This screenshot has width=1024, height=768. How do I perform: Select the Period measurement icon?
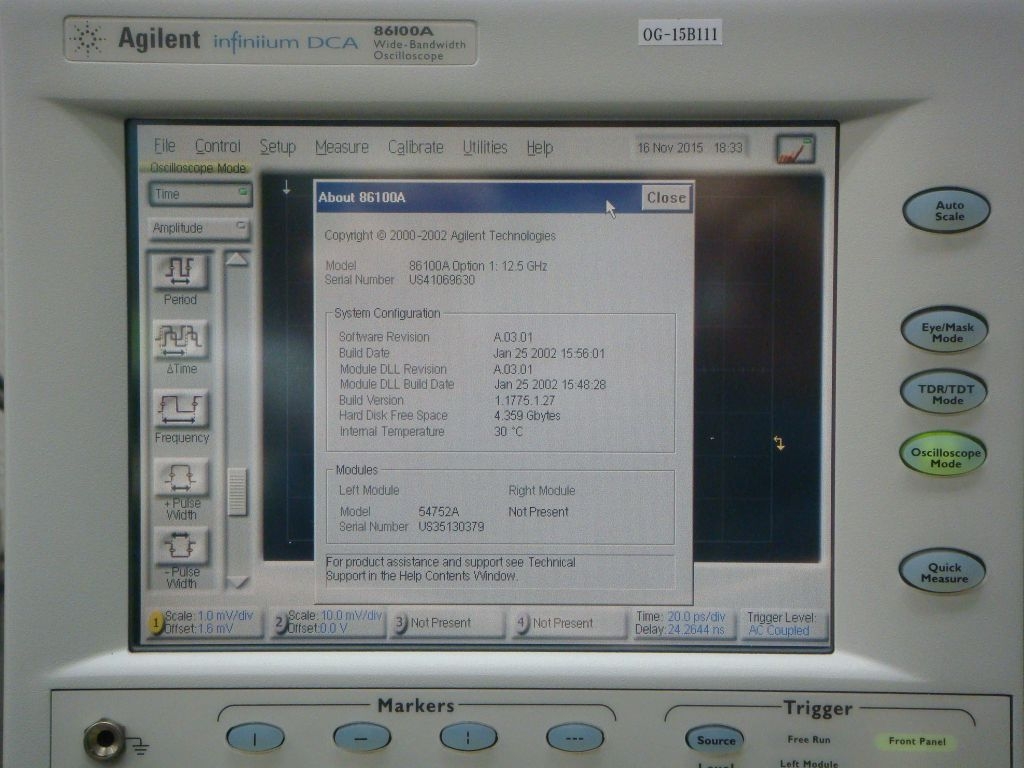click(x=180, y=272)
